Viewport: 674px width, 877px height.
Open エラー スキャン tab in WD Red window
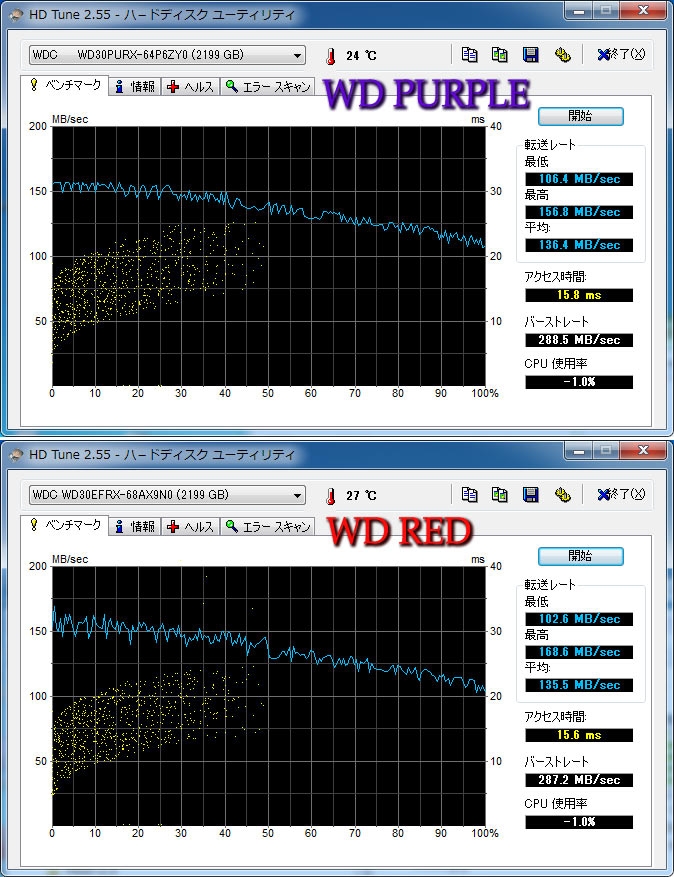pyautogui.click(x=268, y=527)
